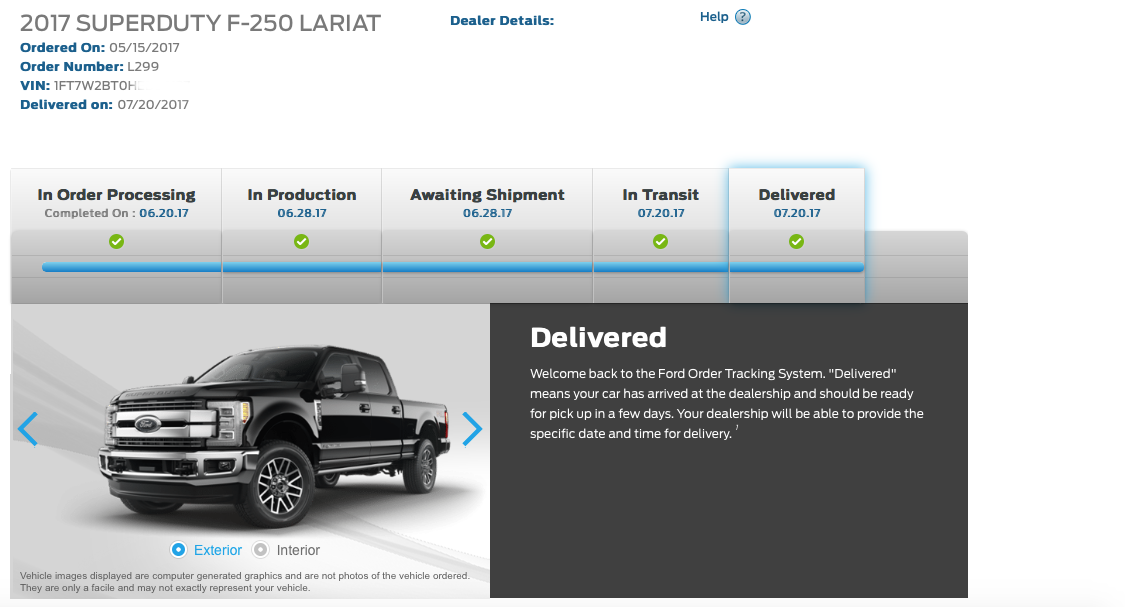Click the Awaiting Shipment date 06.28.17
This screenshot has height=607, width=1125.
tap(487, 213)
